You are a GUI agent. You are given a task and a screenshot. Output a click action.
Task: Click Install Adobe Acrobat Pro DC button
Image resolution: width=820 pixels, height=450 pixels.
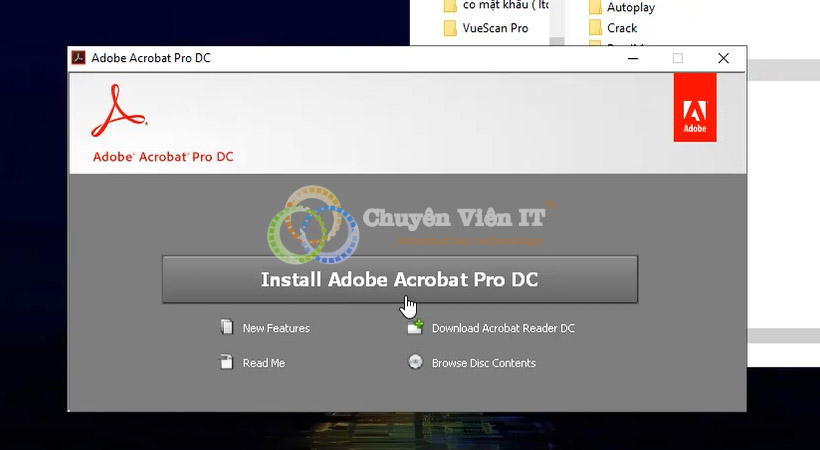(400, 279)
